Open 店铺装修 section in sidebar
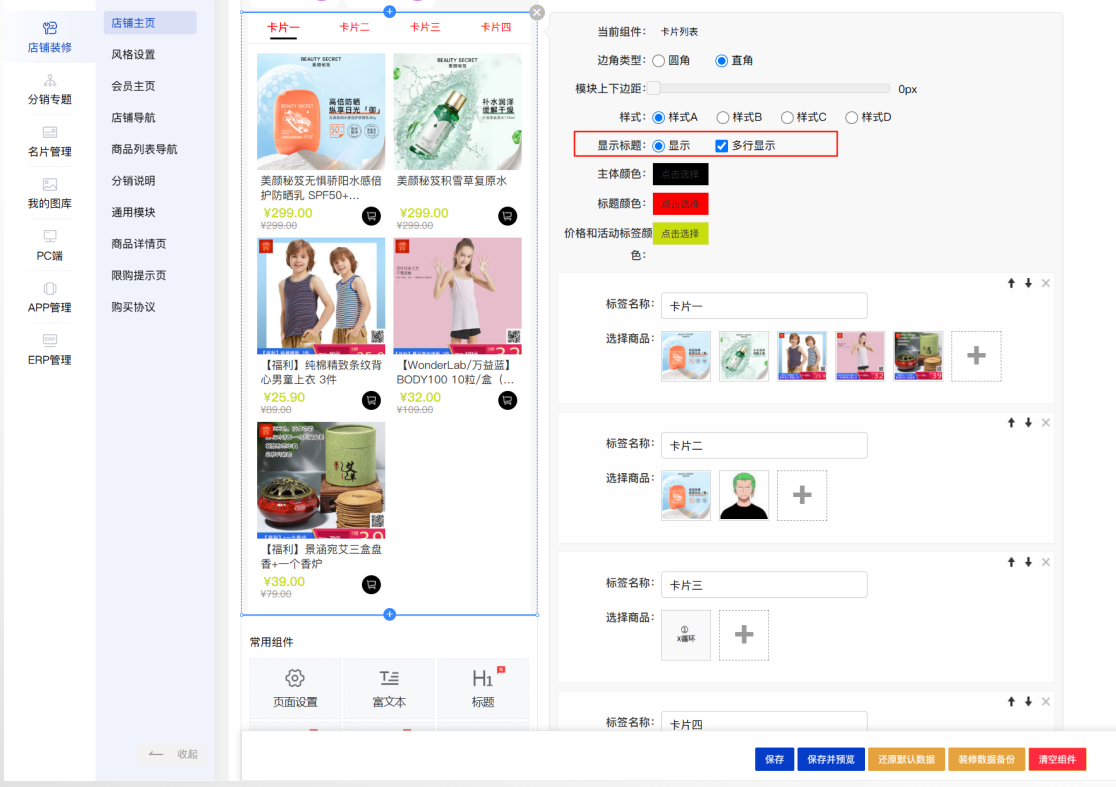 (49, 37)
